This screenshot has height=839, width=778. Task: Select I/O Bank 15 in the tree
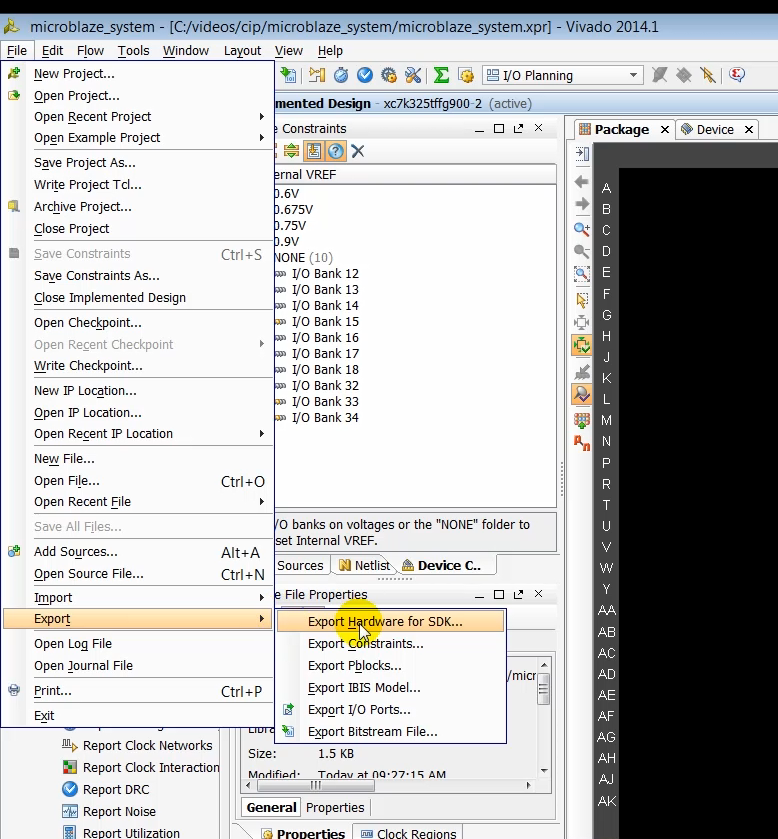[325, 322]
